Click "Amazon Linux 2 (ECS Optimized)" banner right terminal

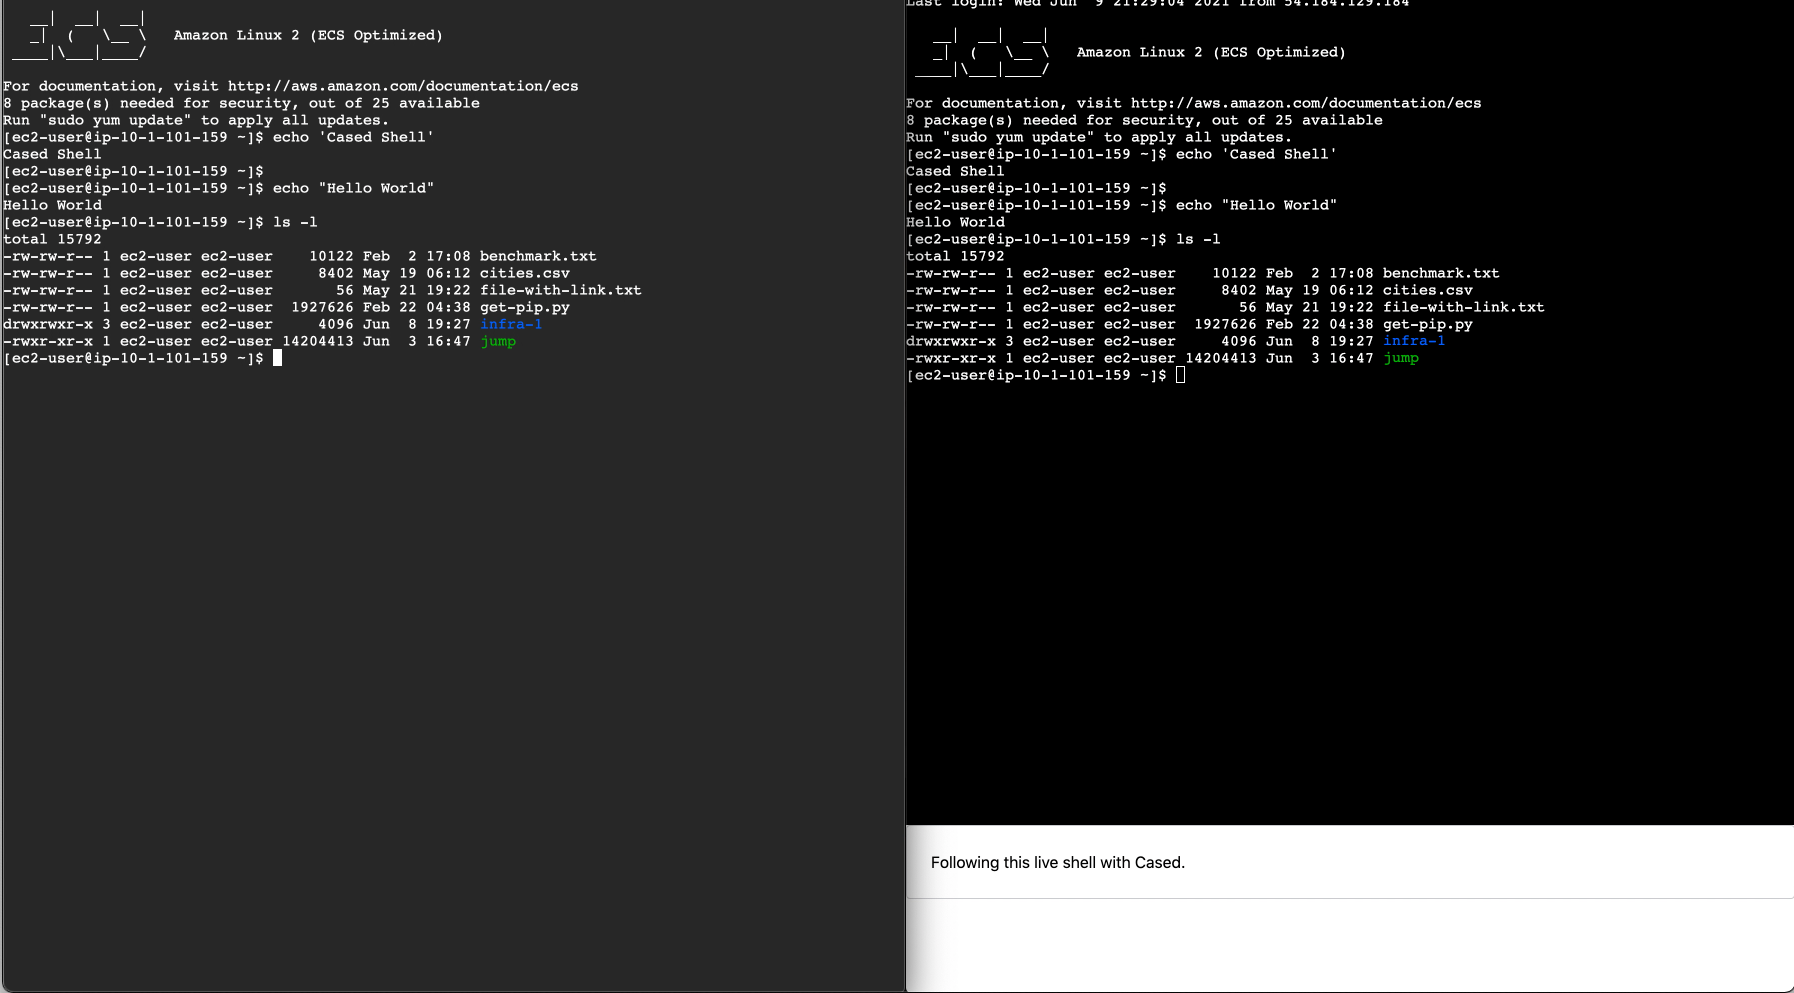coord(1211,52)
